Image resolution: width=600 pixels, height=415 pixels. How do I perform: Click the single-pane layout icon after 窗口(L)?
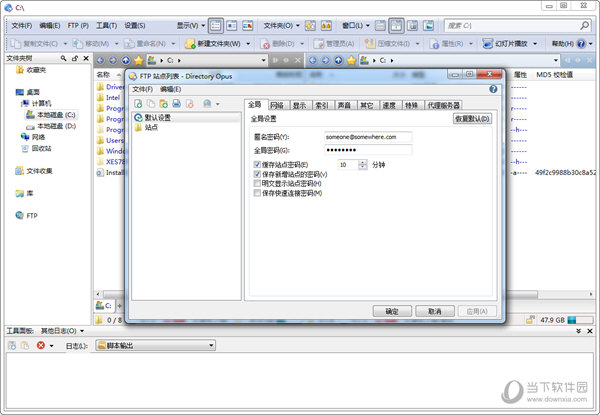click(380, 26)
